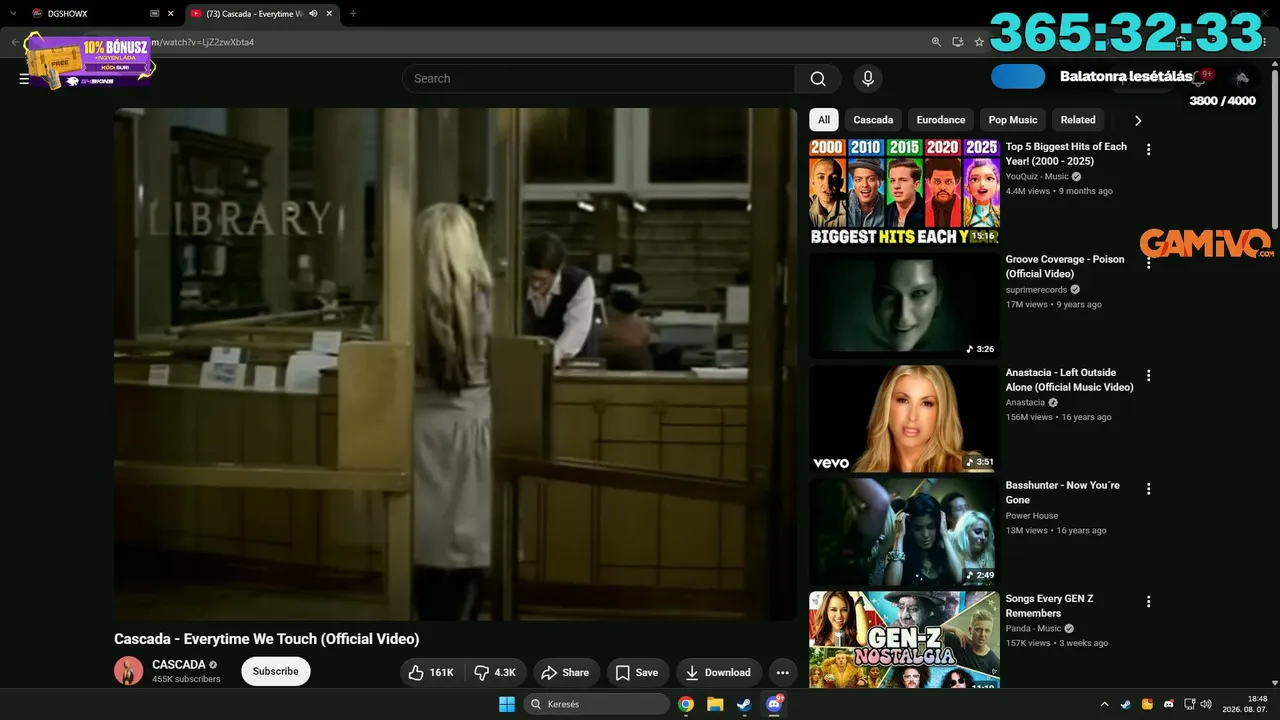Viewport: 1280px width, 720px height.
Task: Show more filter chips with right arrow
Action: 1137,121
